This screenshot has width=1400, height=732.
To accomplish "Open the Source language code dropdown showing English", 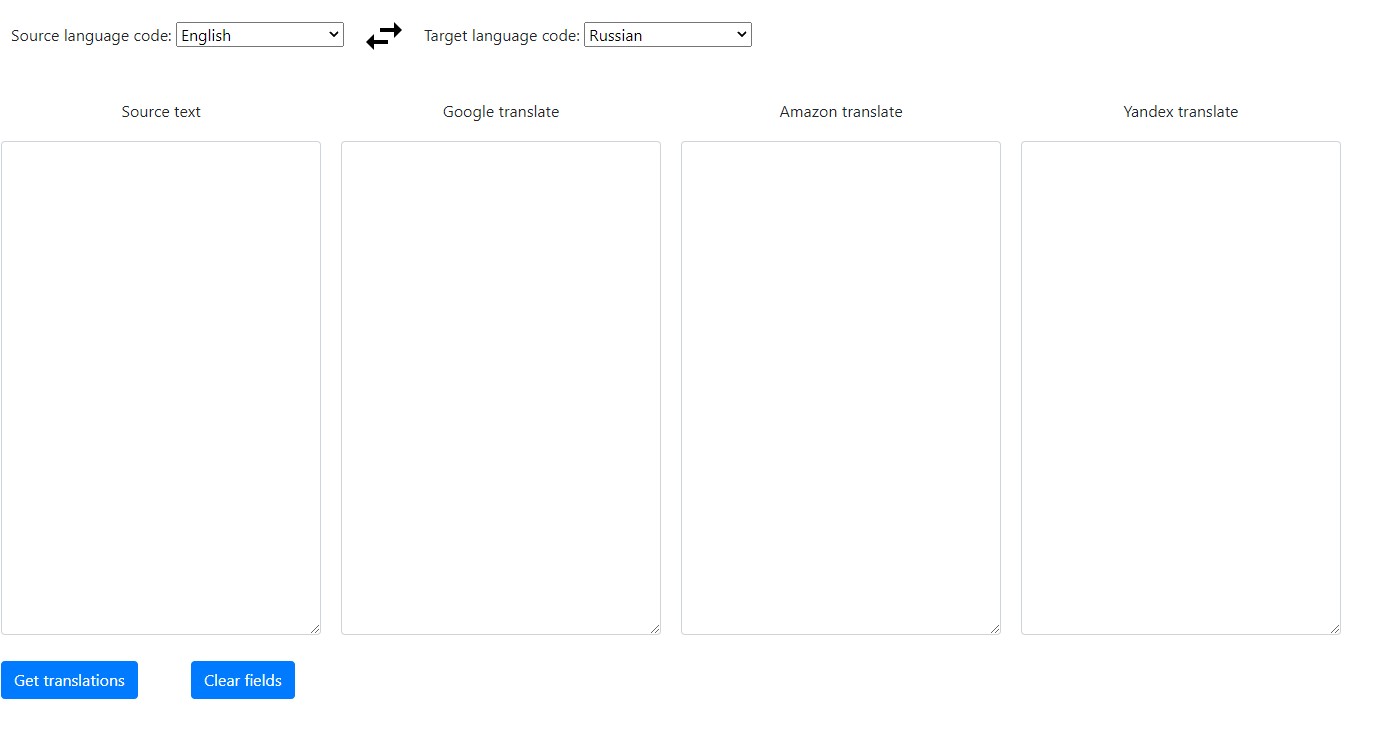I will tap(259, 35).
